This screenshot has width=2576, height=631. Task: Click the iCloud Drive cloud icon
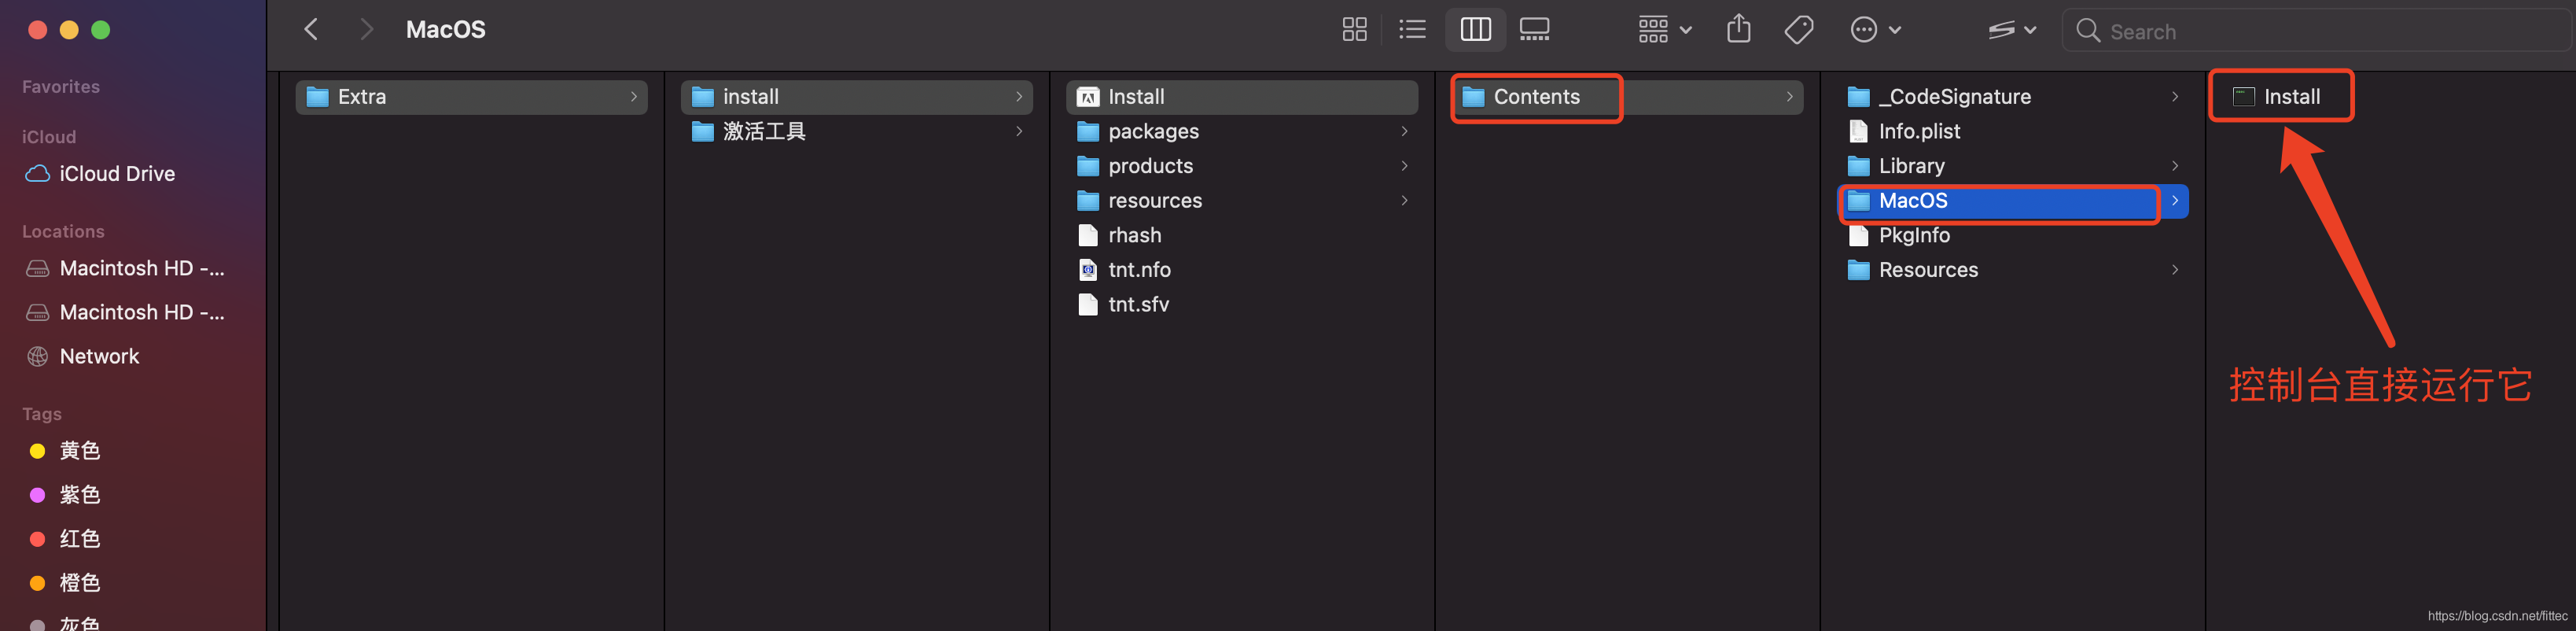[x=38, y=174]
